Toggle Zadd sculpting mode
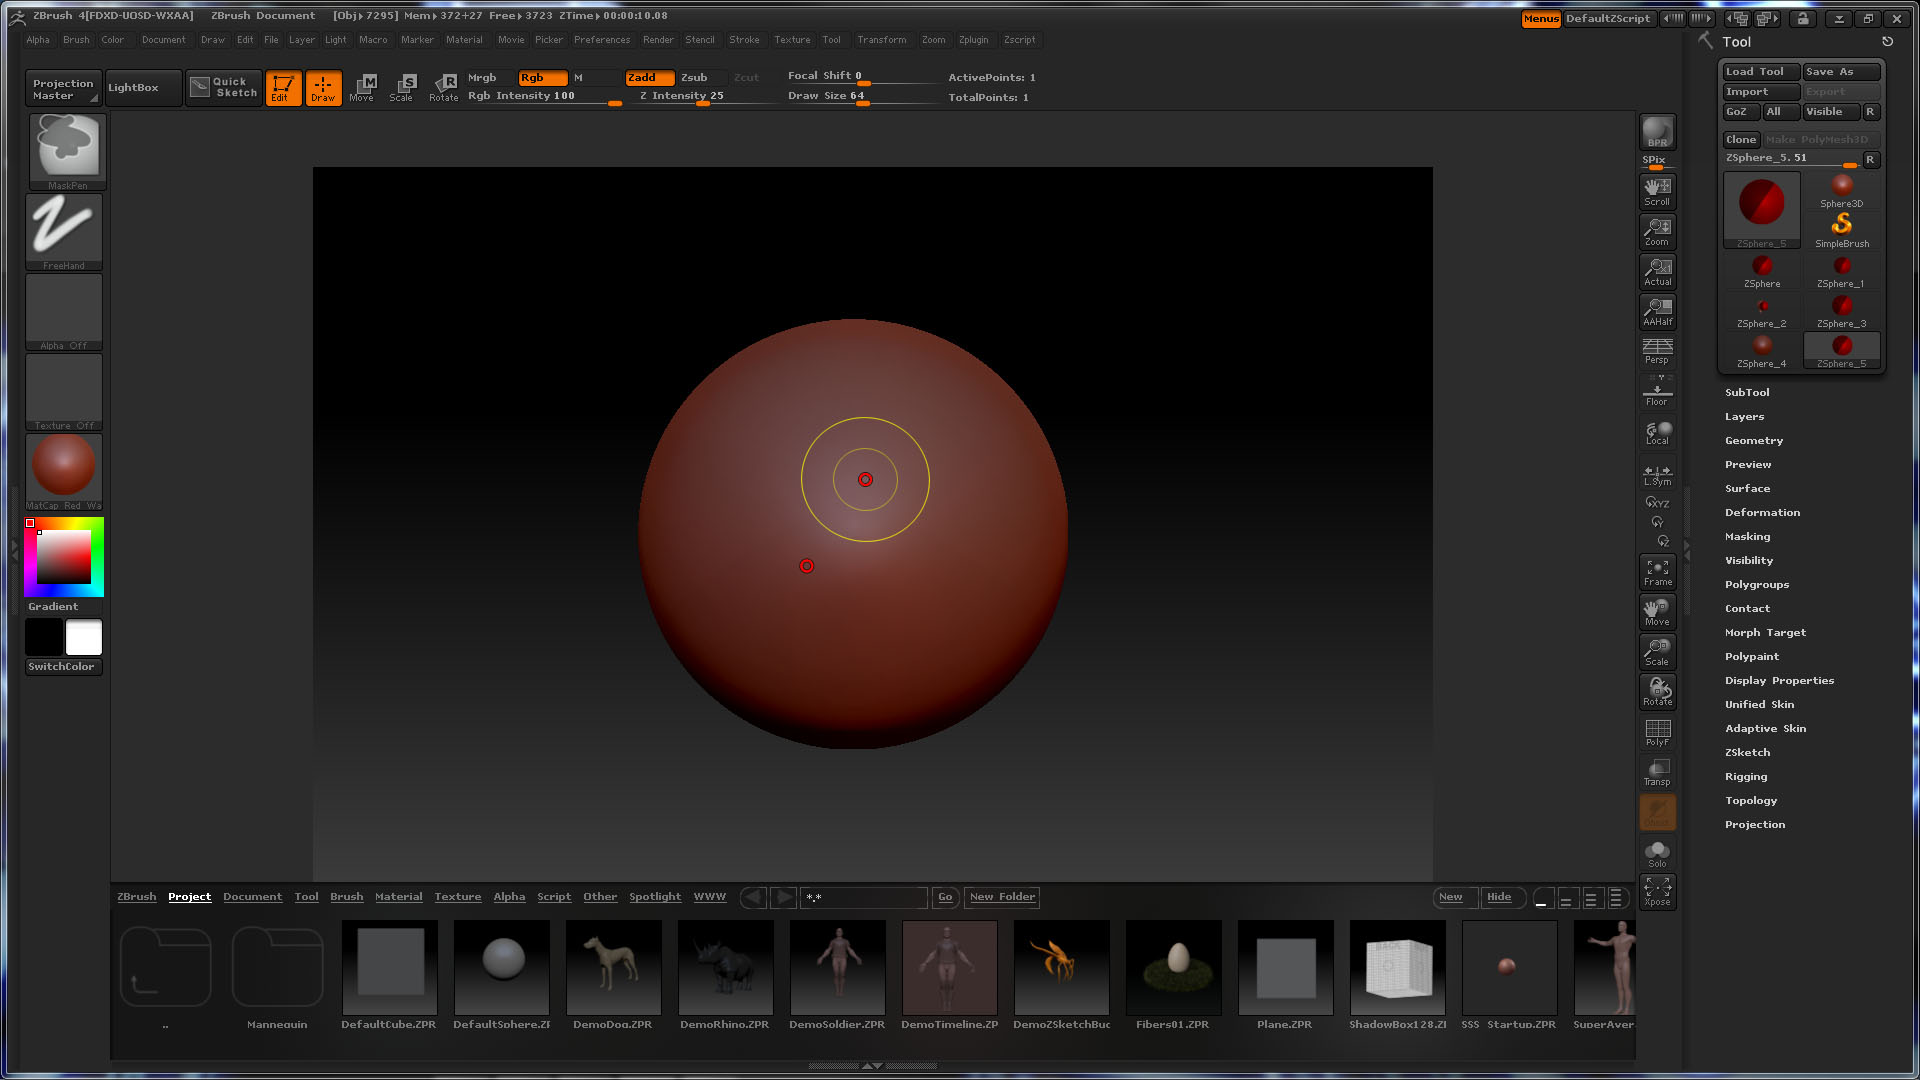 click(648, 77)
